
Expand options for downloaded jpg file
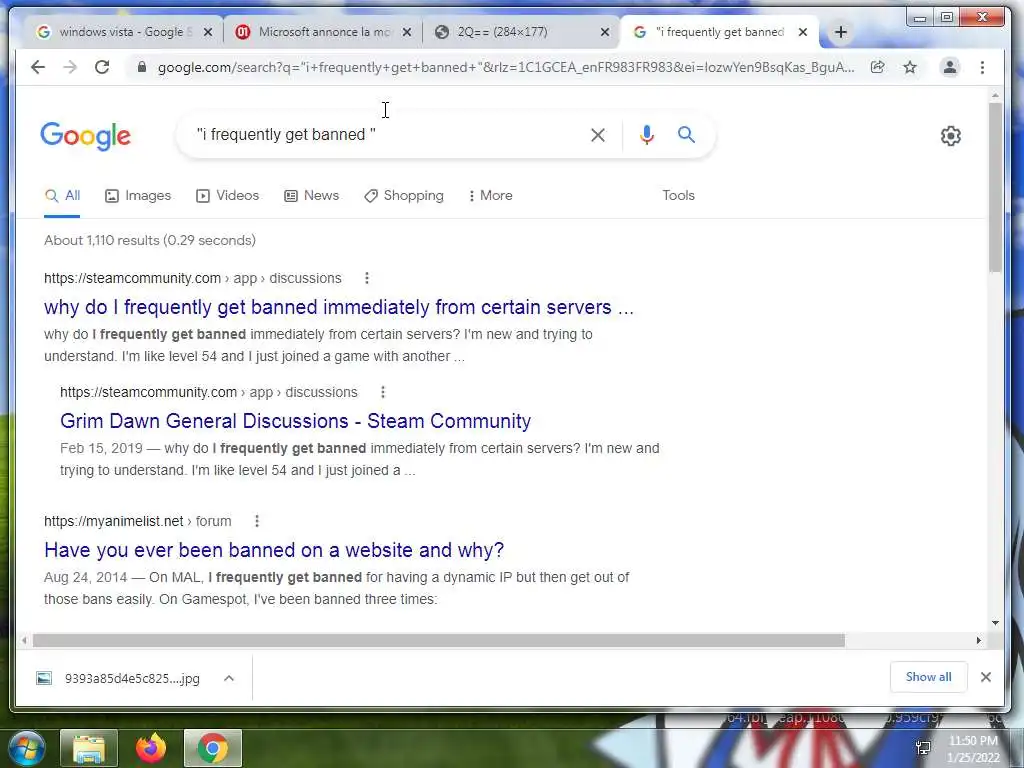click(x=229, y=679)
